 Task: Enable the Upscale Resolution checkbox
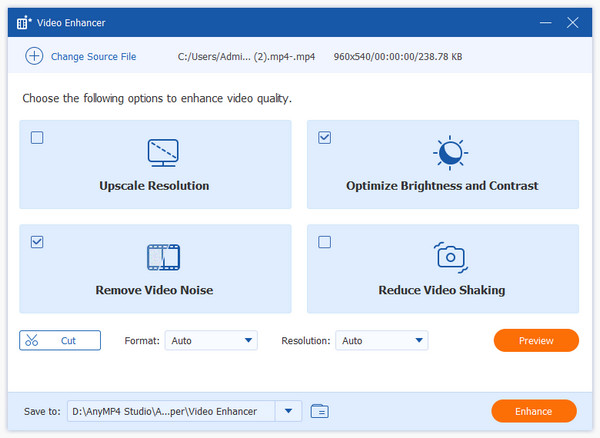37,138
